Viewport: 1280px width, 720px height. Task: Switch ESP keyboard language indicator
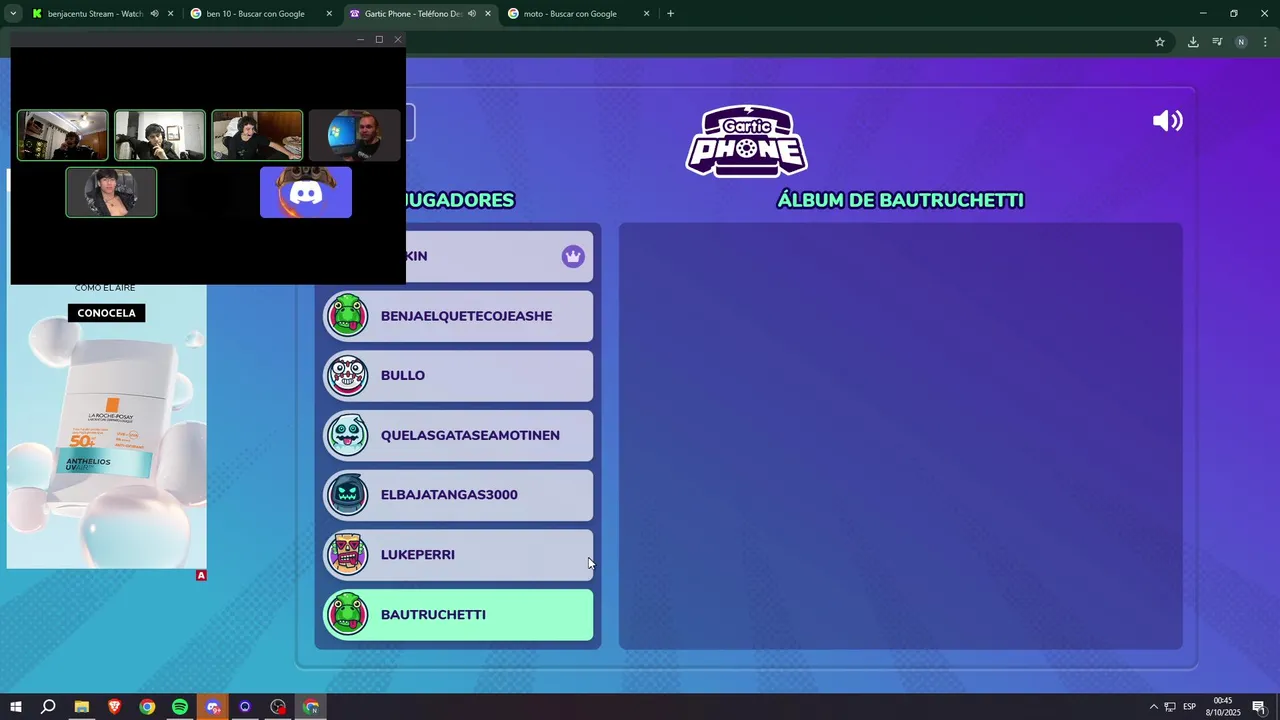point(1190,707)
